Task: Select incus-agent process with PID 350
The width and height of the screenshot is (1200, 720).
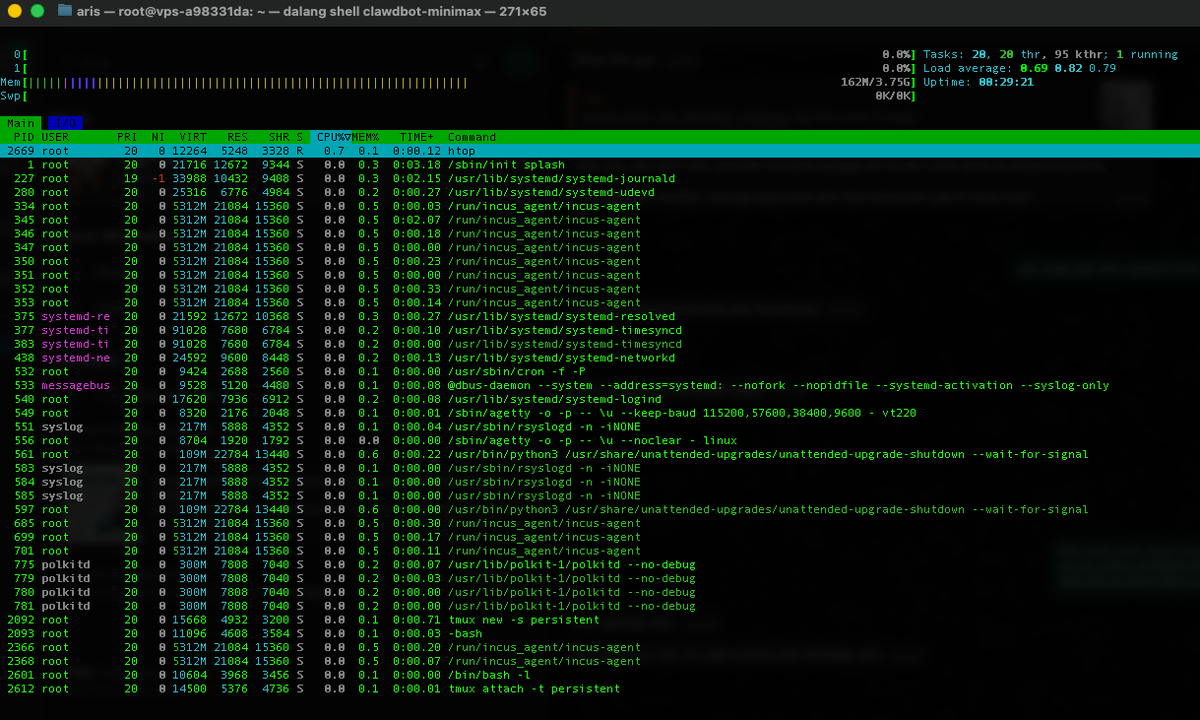Action: pos(600,261)
